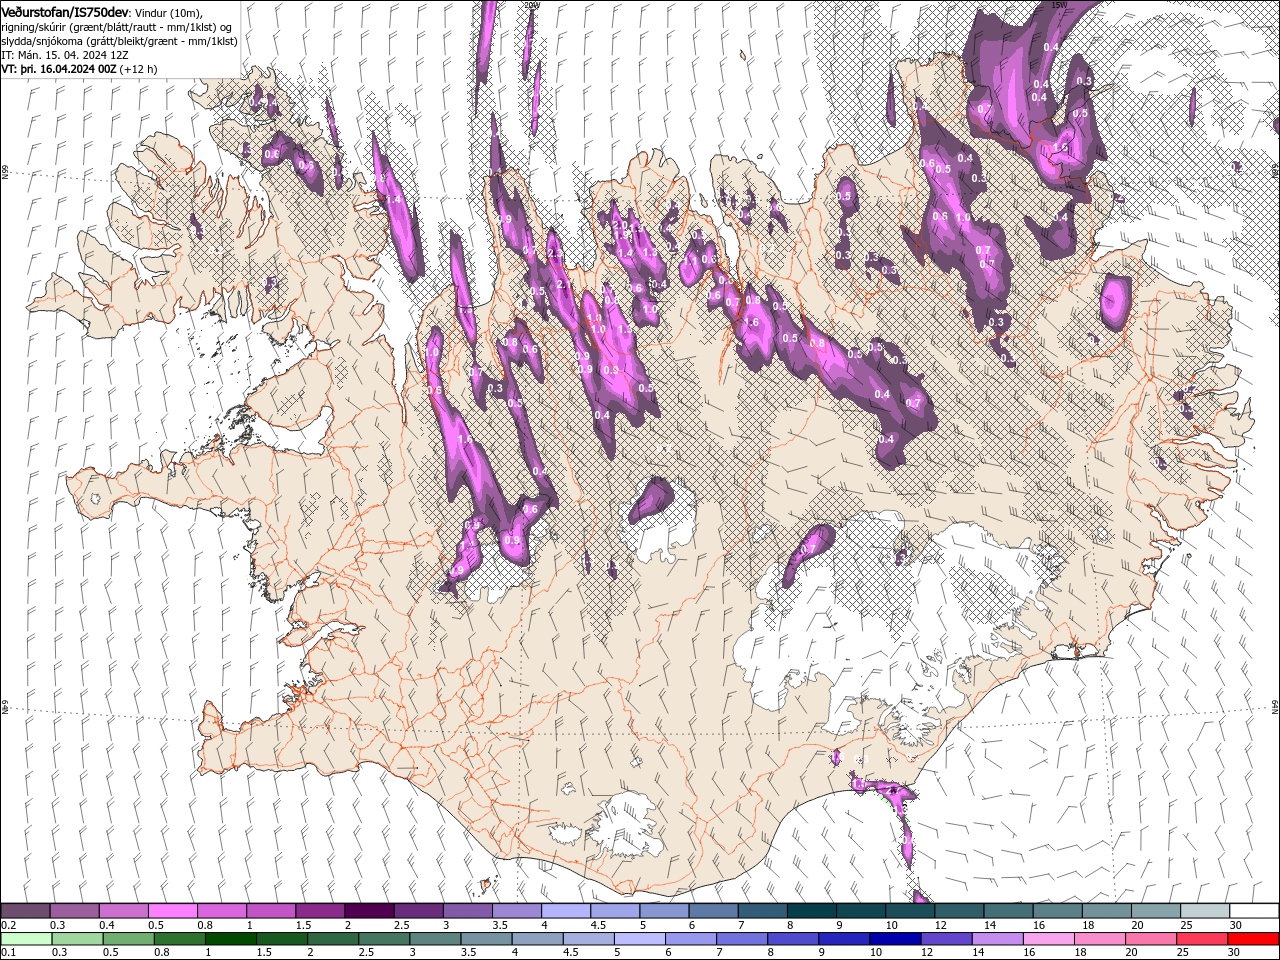Click the pale grey upper swatch starting at 25
The width and height of the screenshot is (1280, 960).
[1205, 911]
